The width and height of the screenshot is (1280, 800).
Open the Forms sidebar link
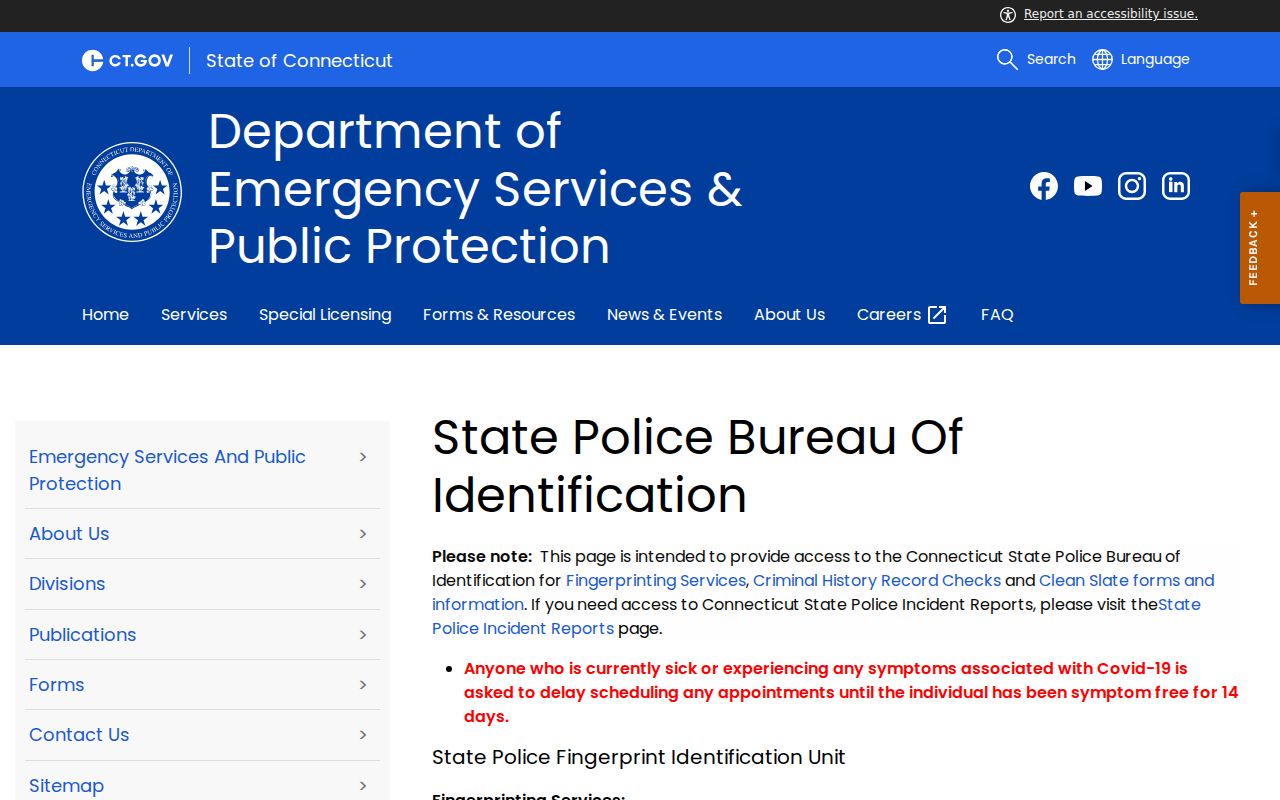[56, 685]
